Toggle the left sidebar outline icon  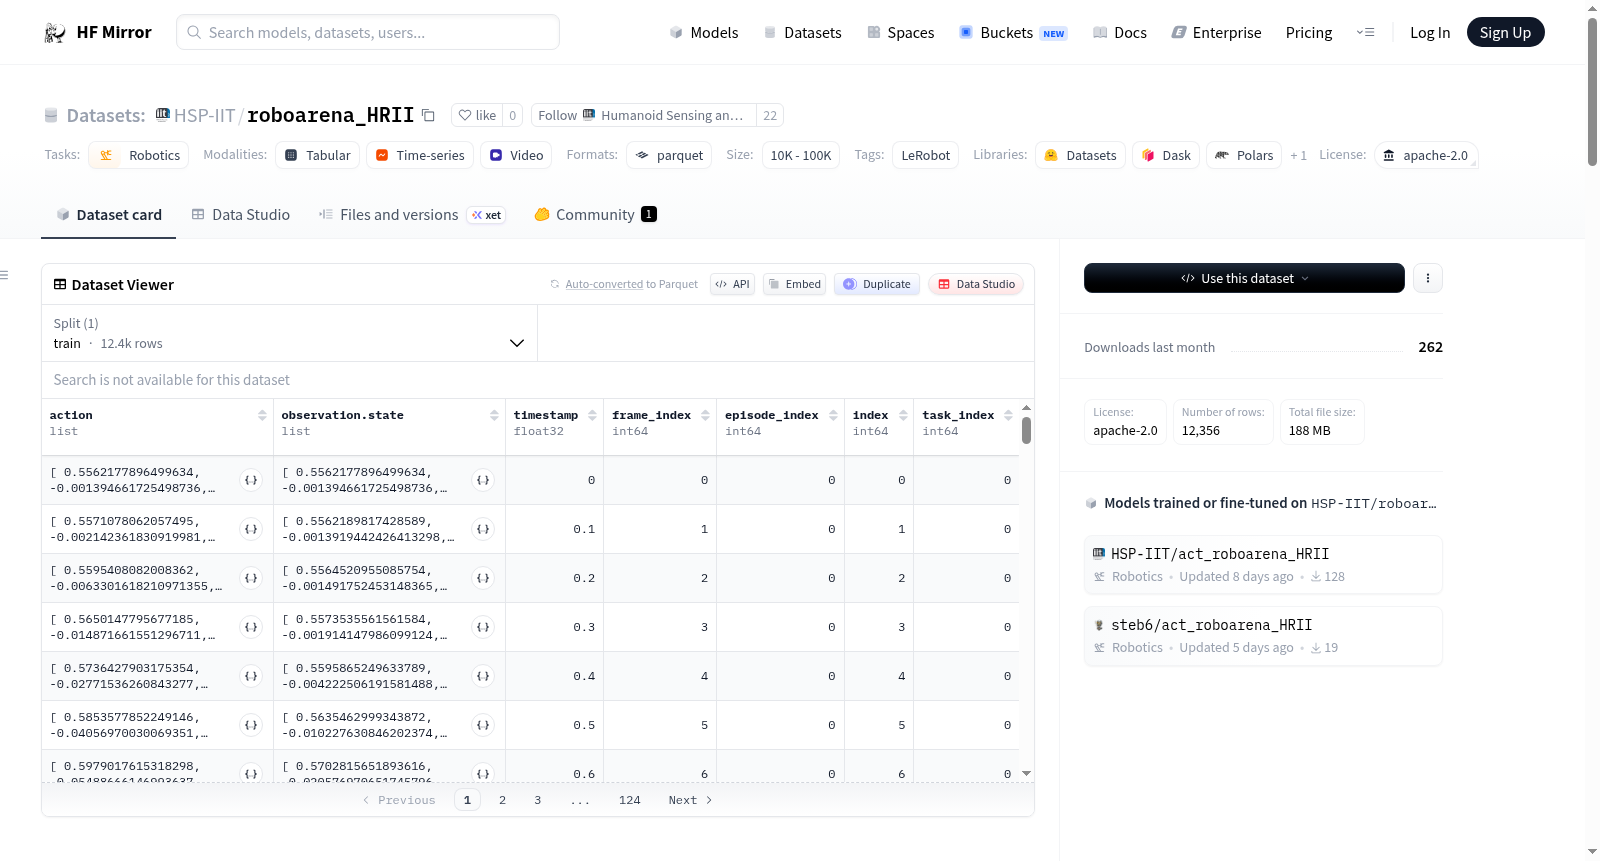tap(4, 275)
